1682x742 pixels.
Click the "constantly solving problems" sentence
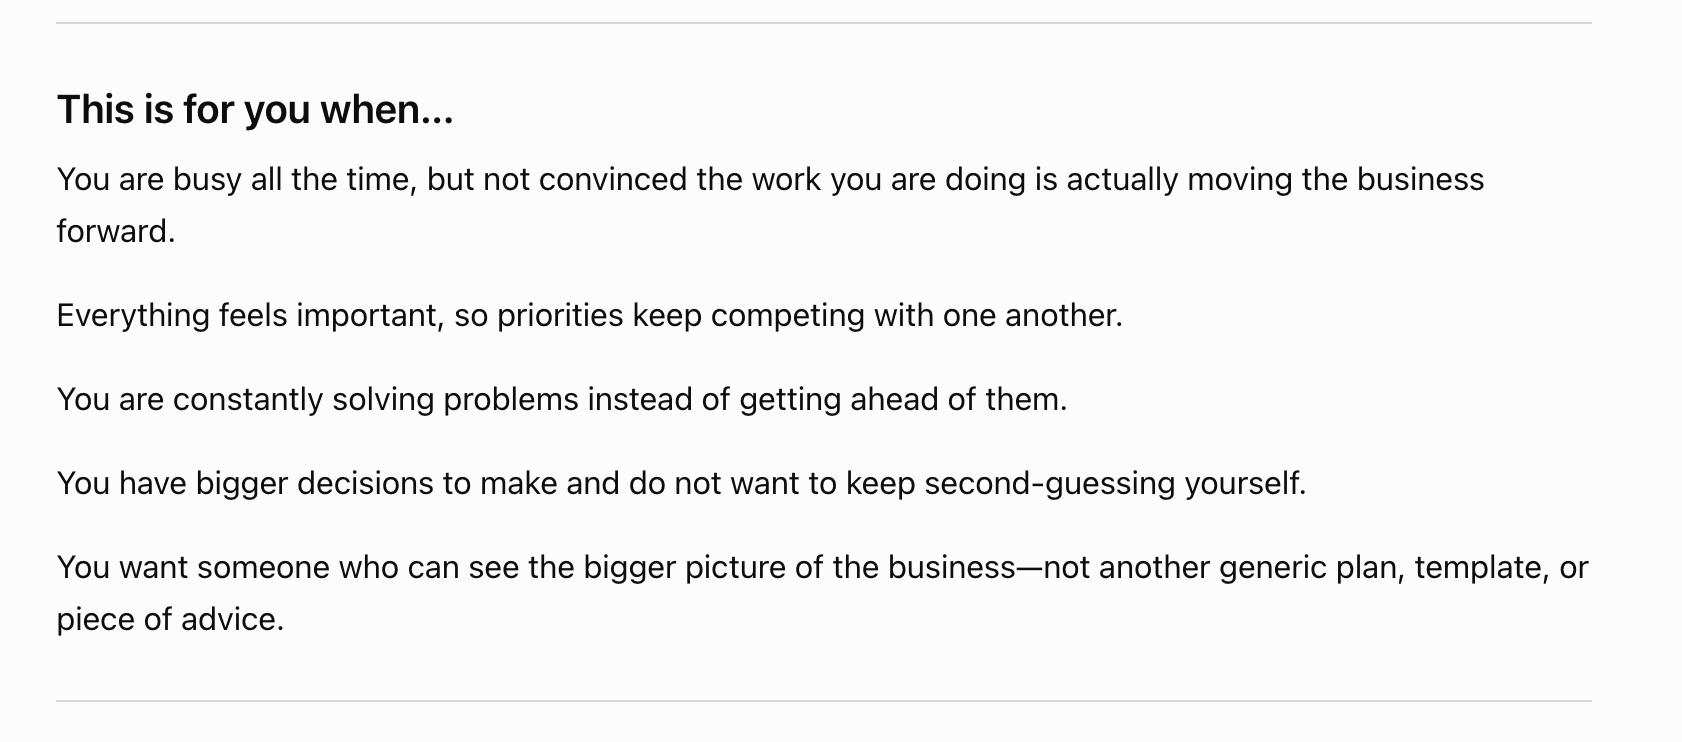pos(562,399)
